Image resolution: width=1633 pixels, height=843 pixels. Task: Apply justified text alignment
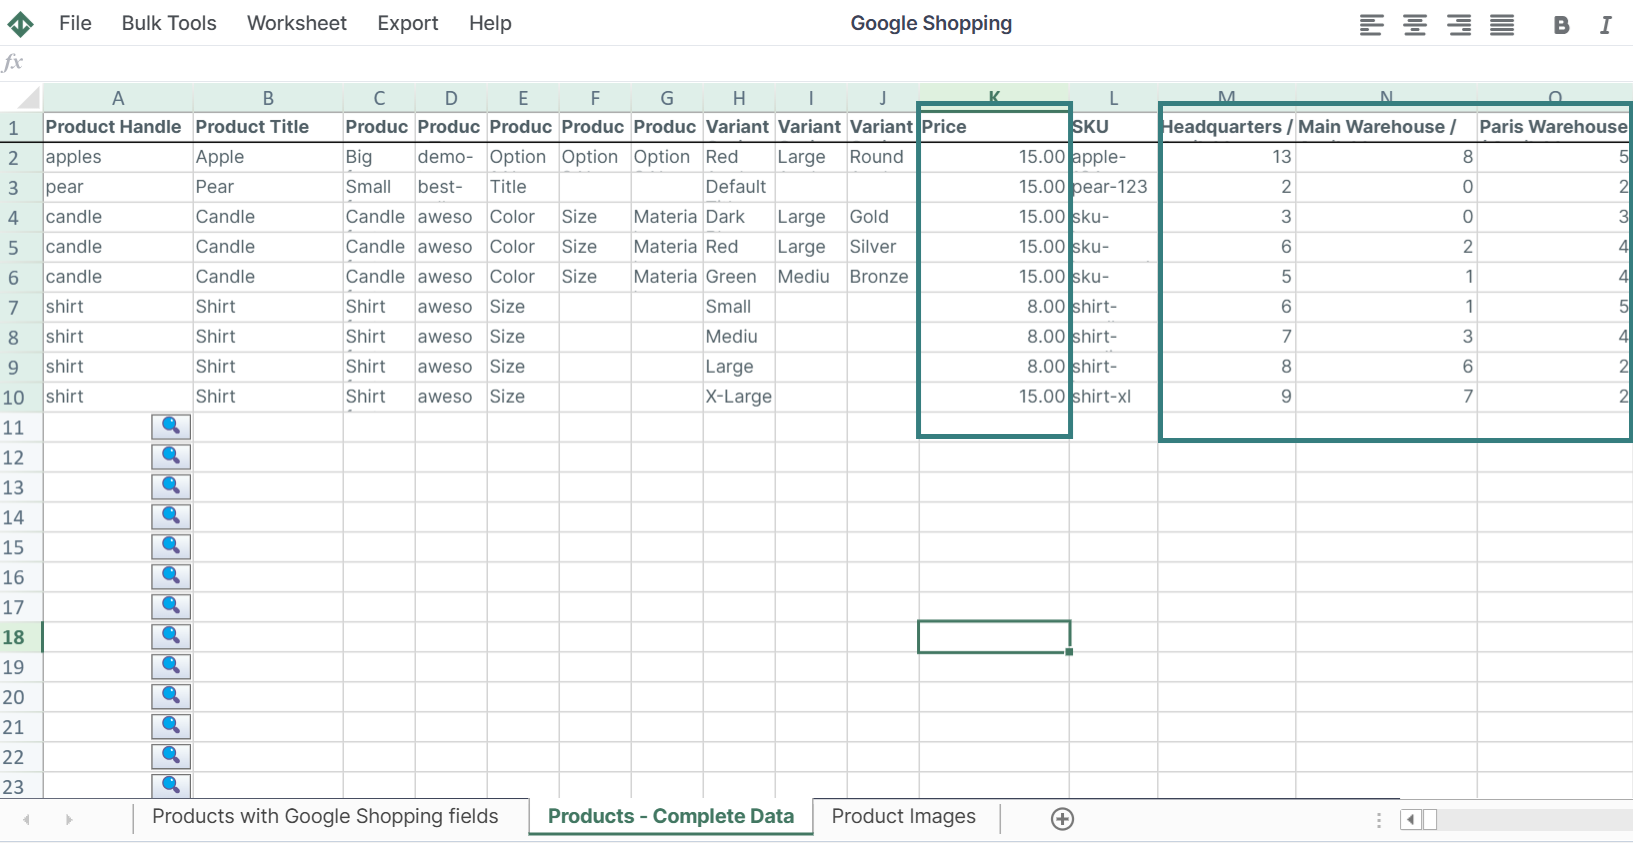click(x=1502, y=25)
